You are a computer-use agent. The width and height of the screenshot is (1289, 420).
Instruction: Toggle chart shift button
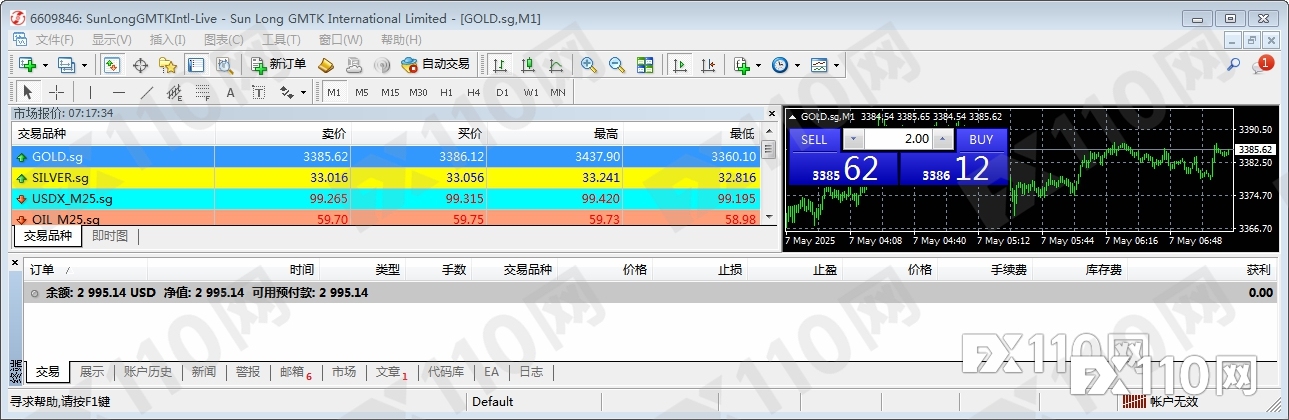708,65
